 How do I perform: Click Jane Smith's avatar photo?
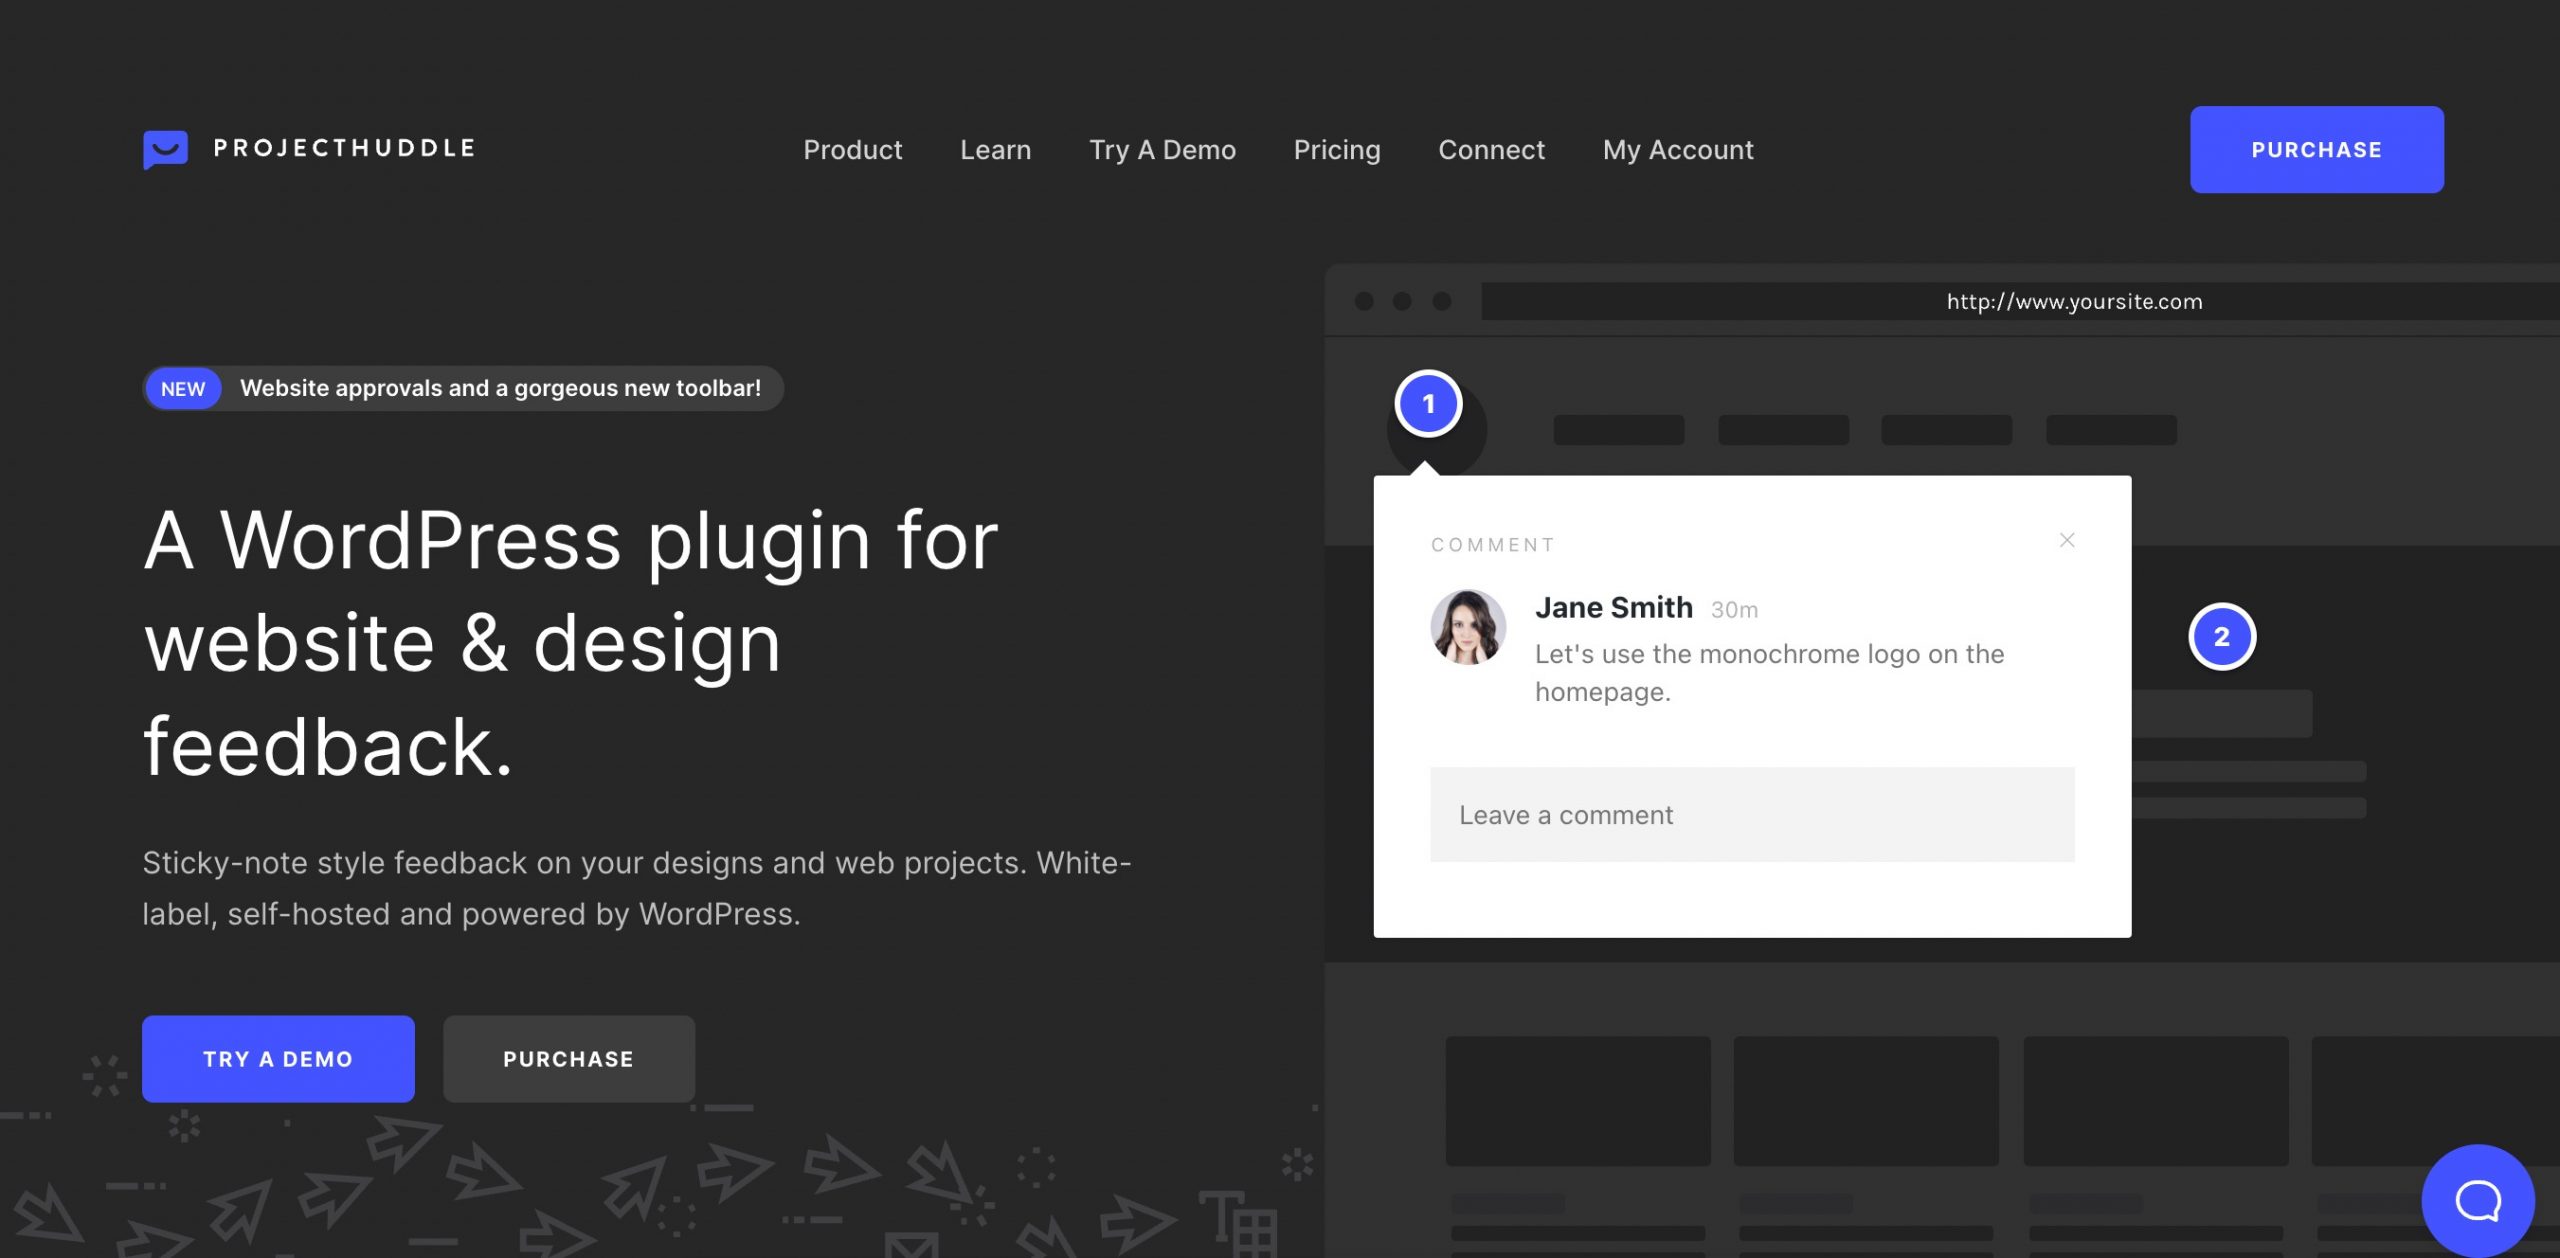point(1466,627)
